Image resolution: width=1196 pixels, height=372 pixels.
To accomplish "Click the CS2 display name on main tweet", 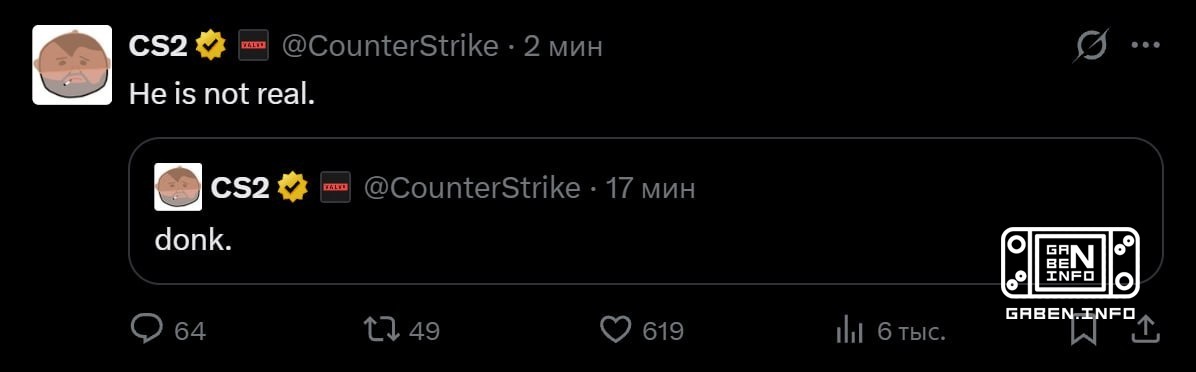I will 159,47.
